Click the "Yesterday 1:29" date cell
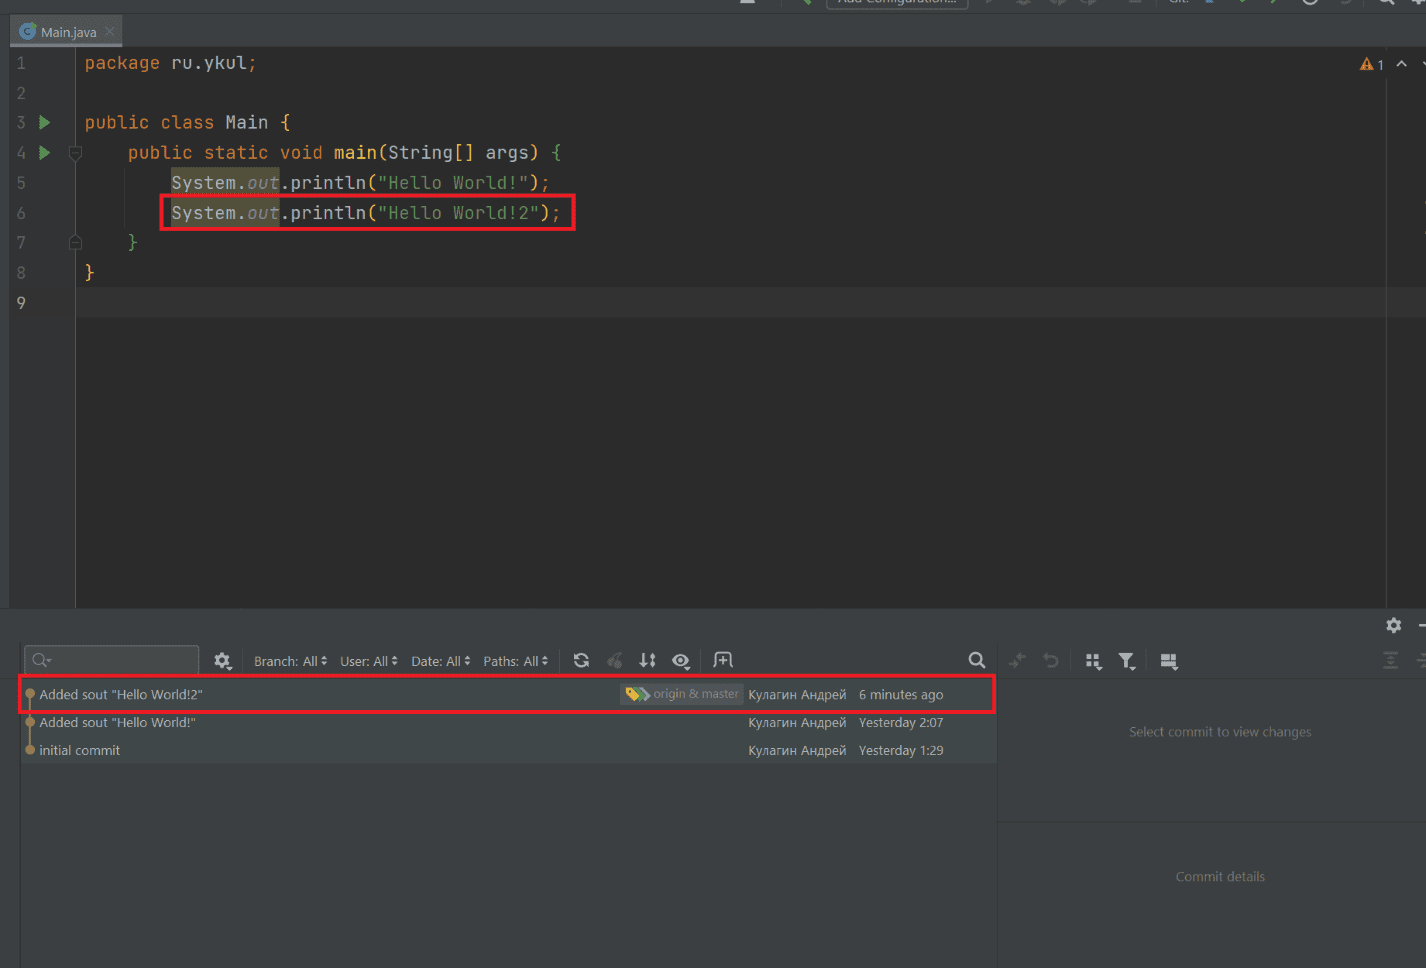1426x968 pixels. 901,750
